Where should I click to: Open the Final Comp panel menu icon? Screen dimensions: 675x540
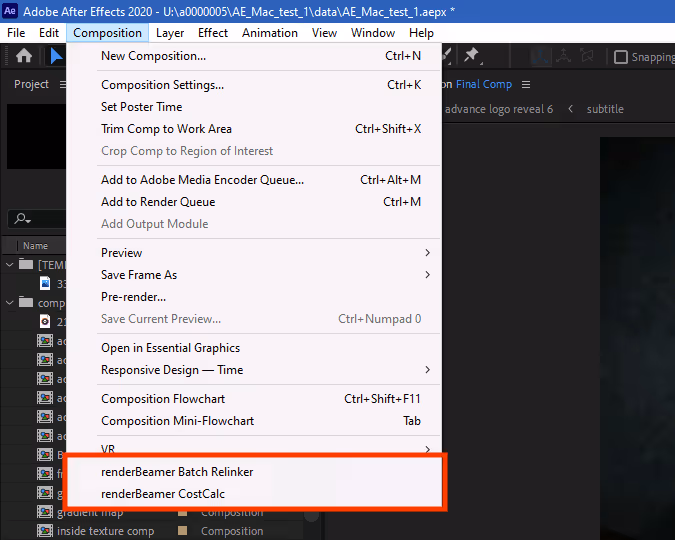(526, 84)
